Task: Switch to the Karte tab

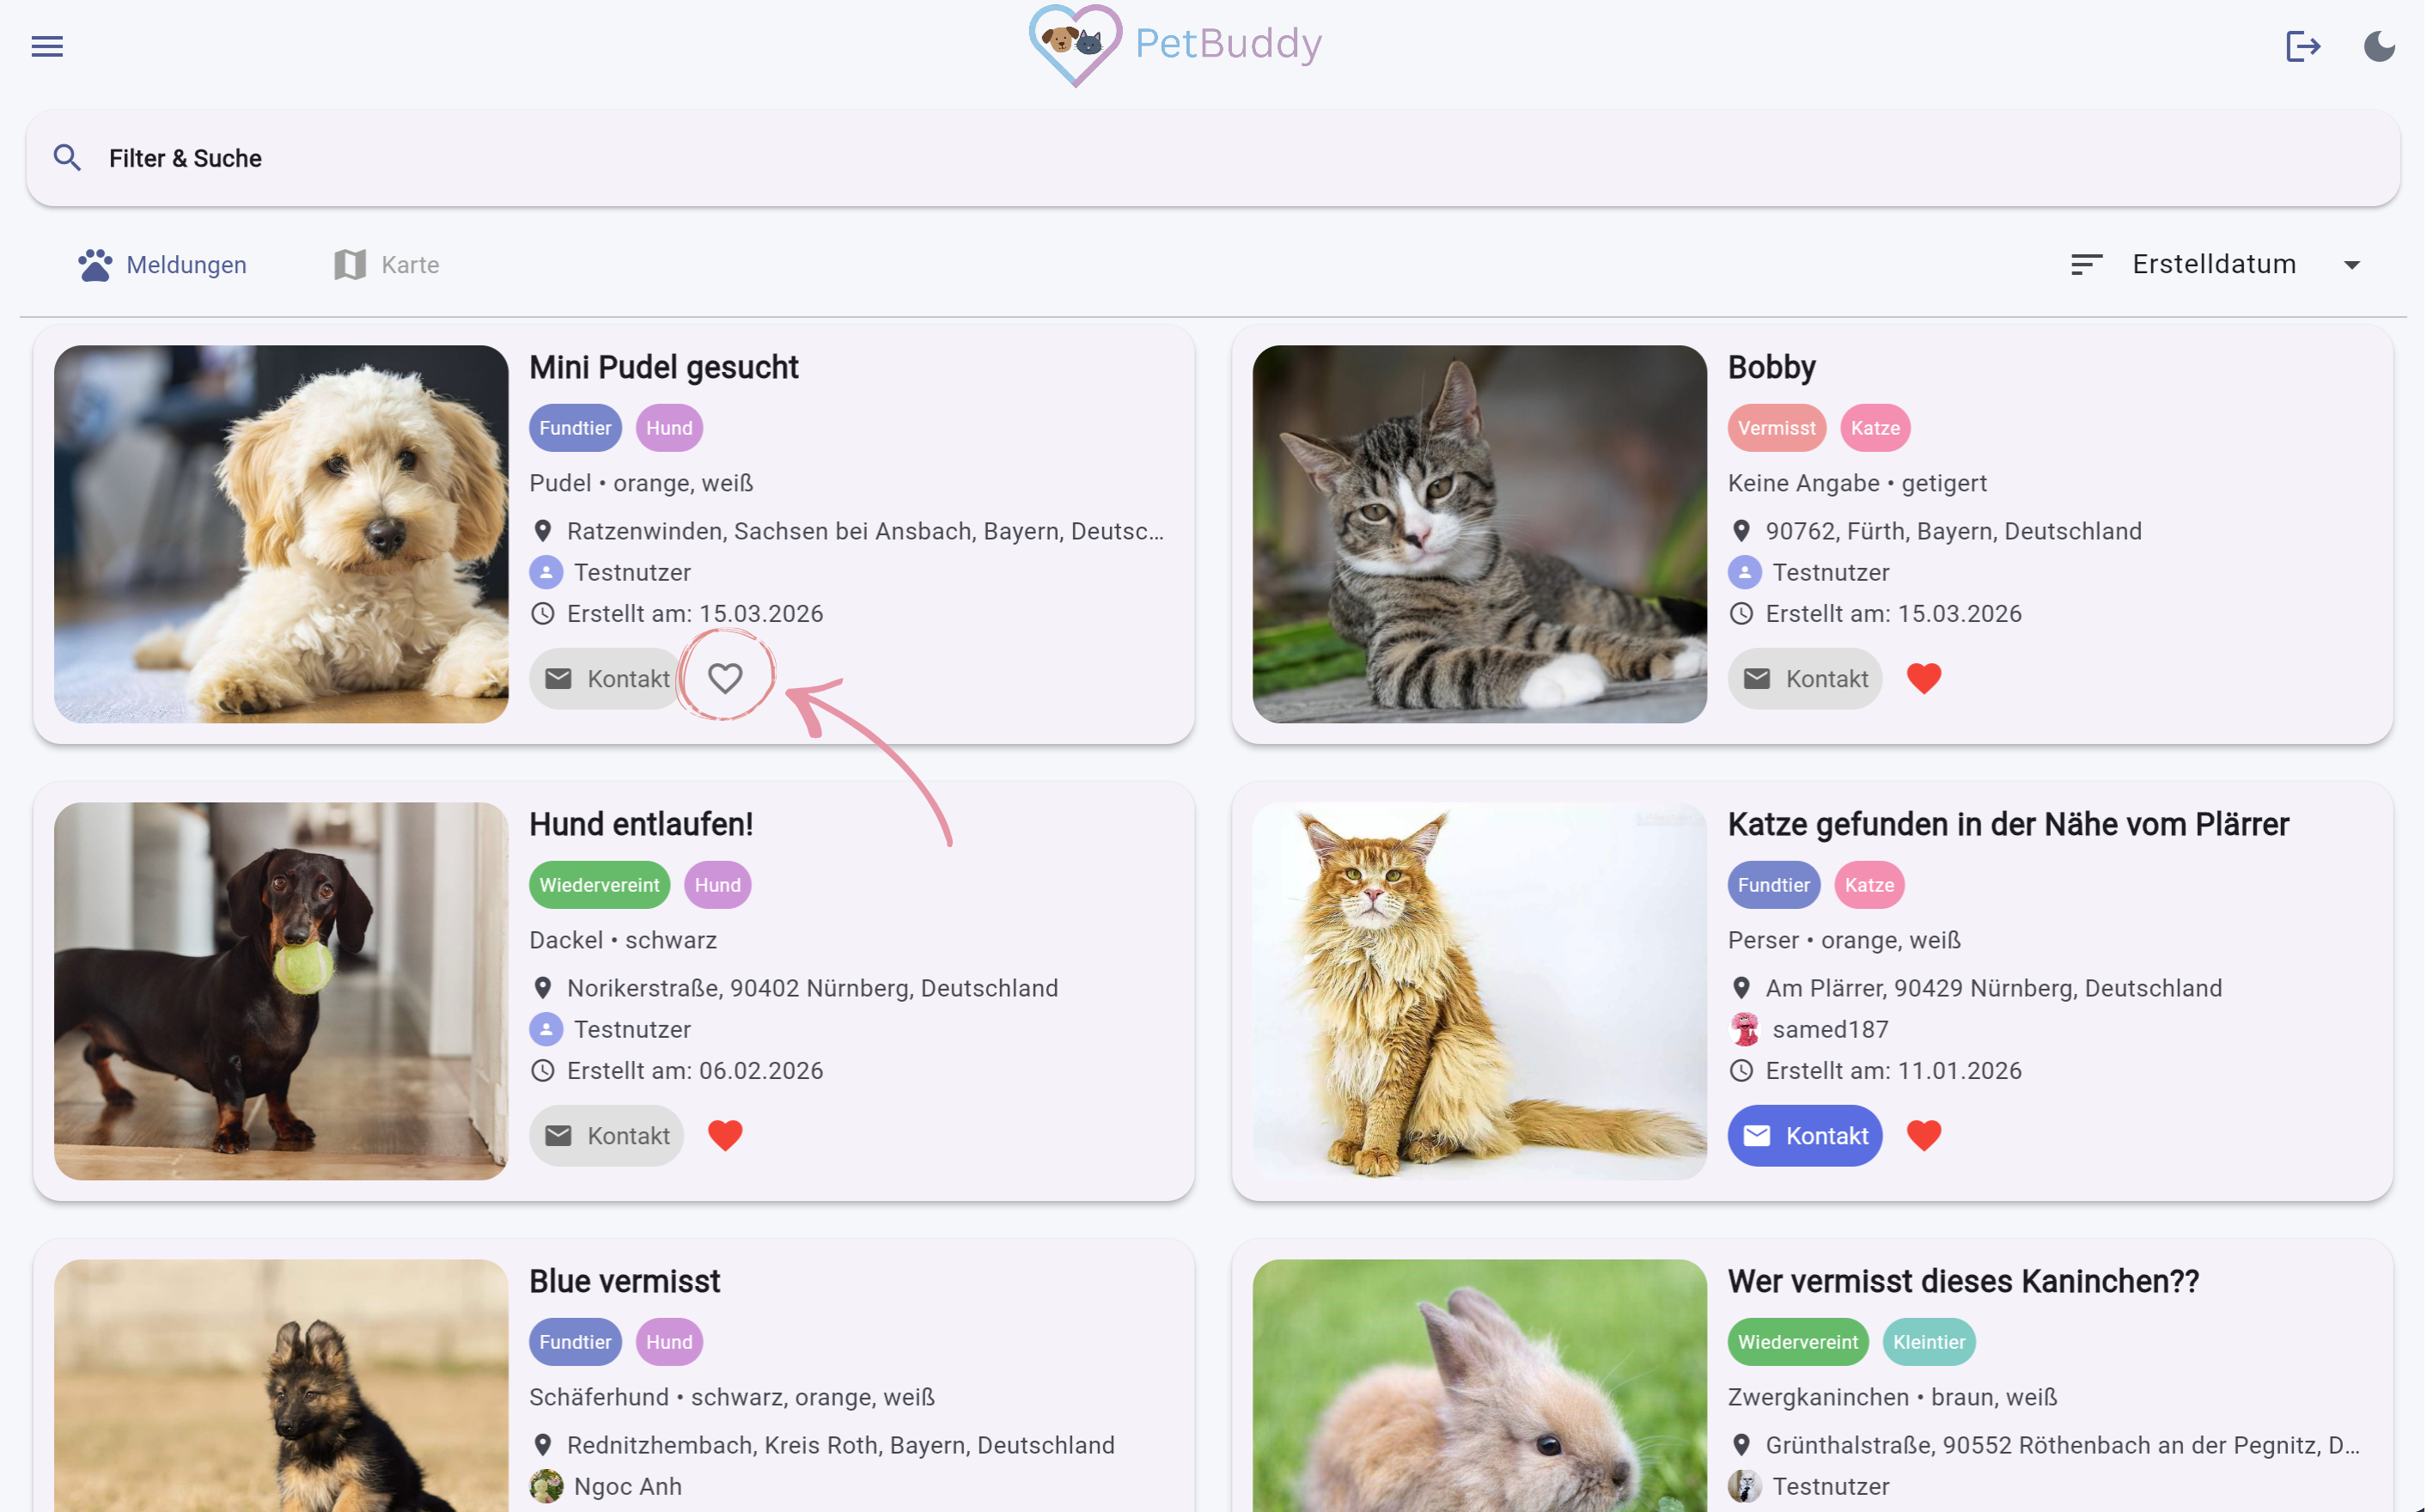Action: point(386,265)
